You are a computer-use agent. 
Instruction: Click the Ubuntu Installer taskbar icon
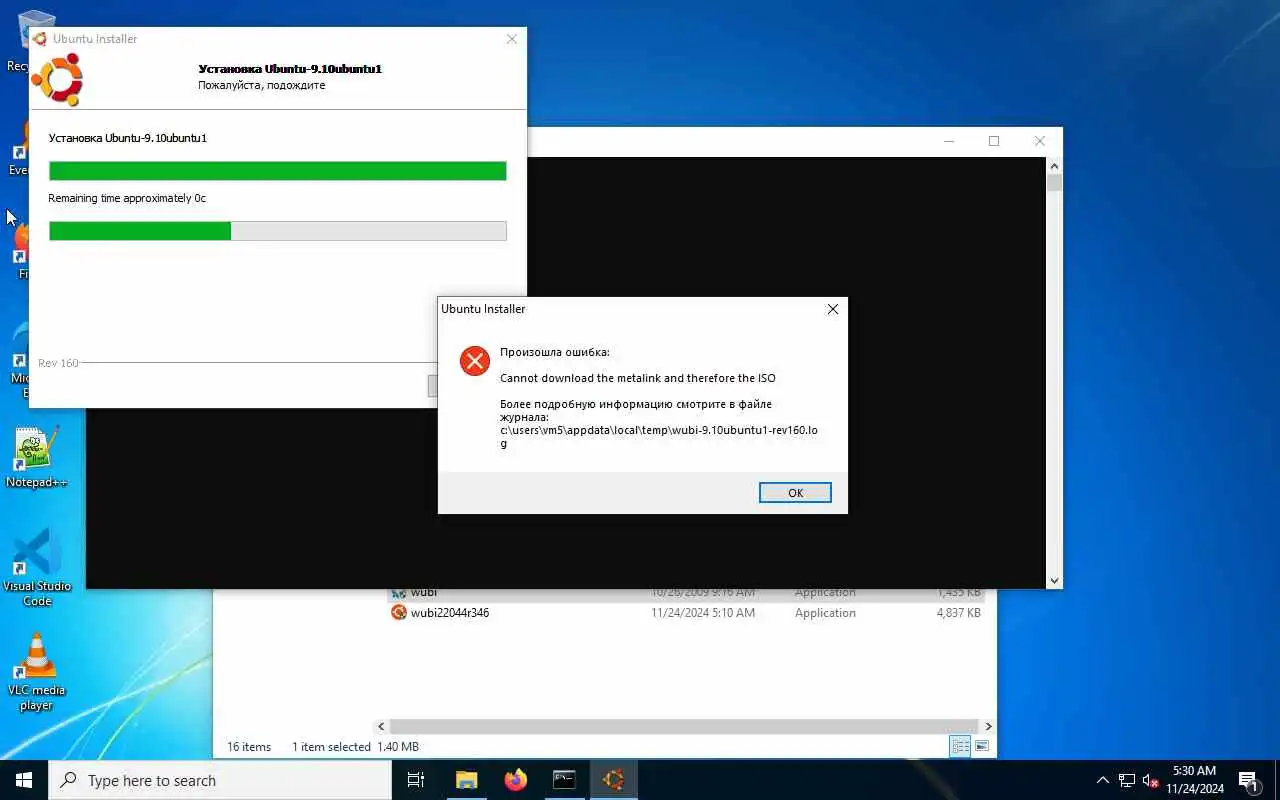[x=613, y=780]
